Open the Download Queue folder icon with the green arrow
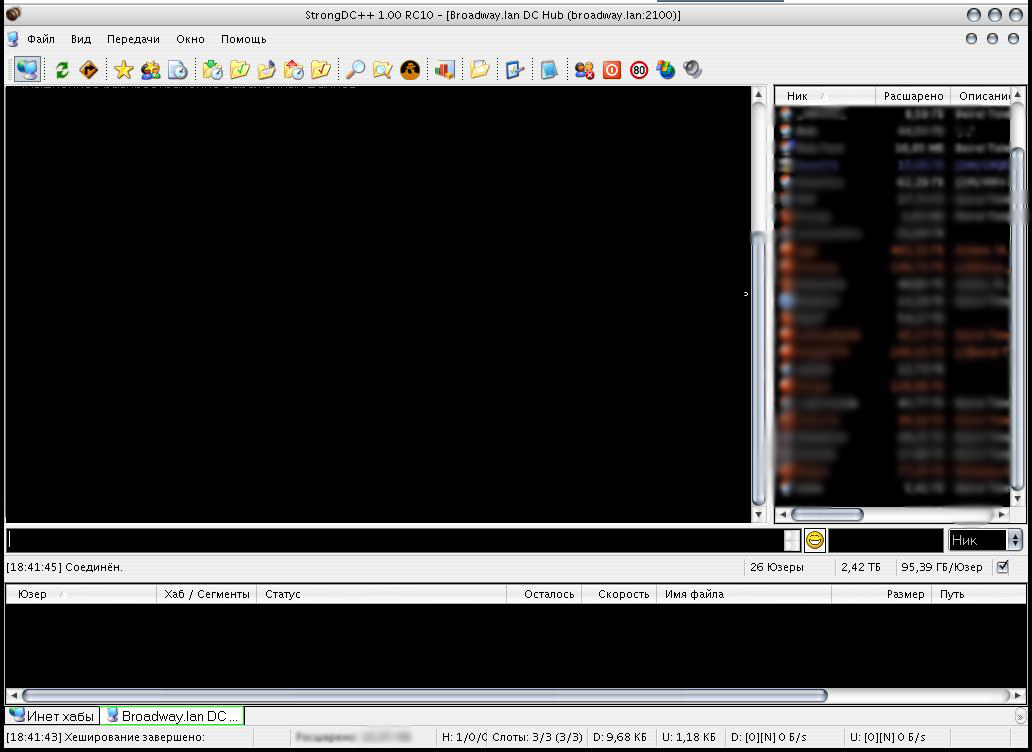 click(x=213, y=70)
